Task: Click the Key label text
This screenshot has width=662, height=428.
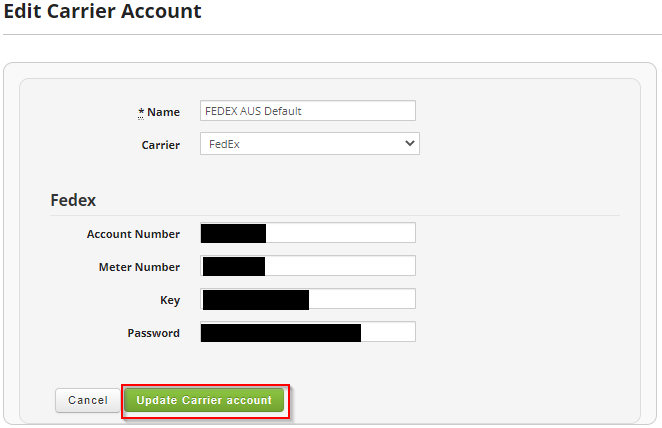Action: pos(170,301)
